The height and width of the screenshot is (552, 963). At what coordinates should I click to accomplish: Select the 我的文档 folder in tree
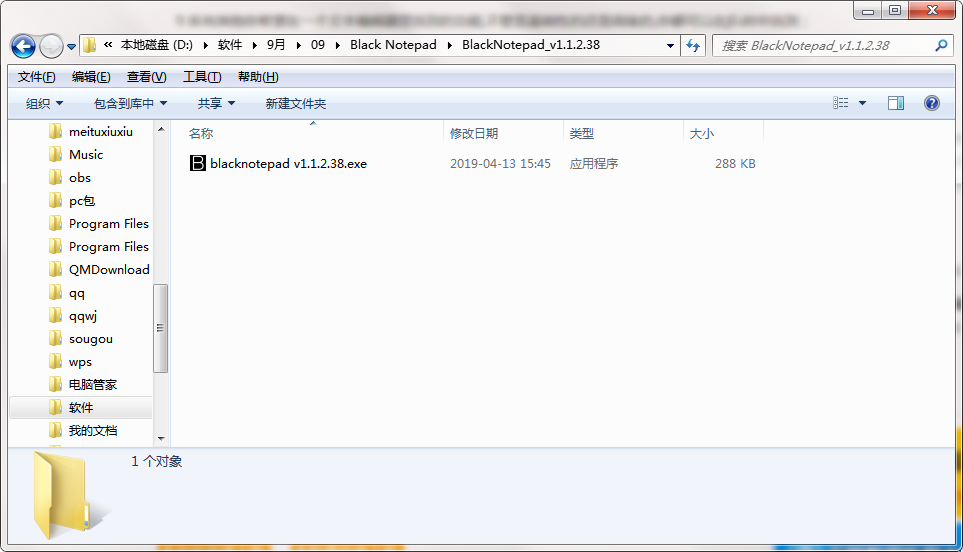[x=93, y=431]
